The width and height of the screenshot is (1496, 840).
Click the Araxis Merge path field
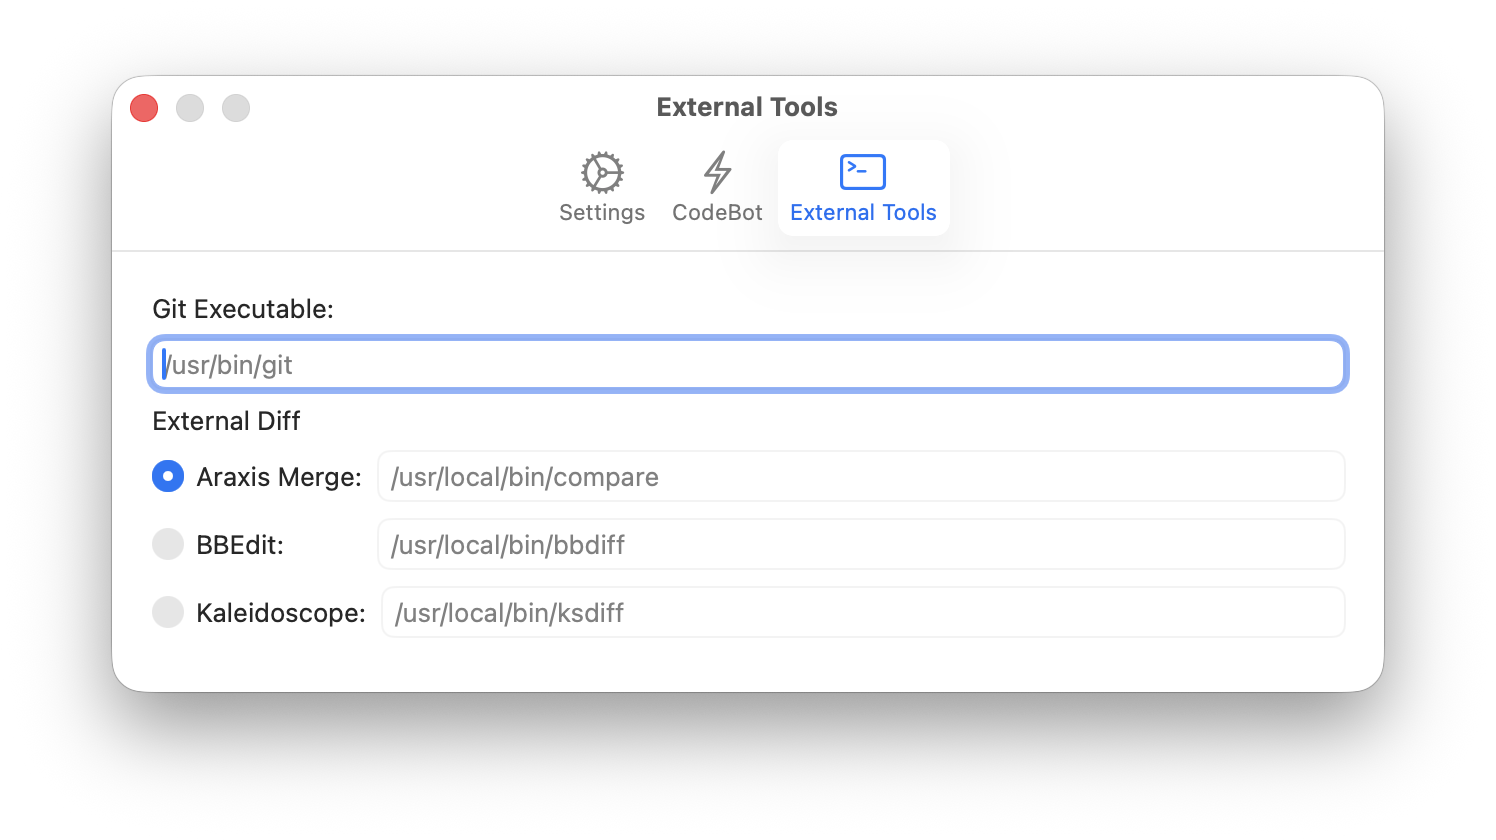click(x=861, y=476)
